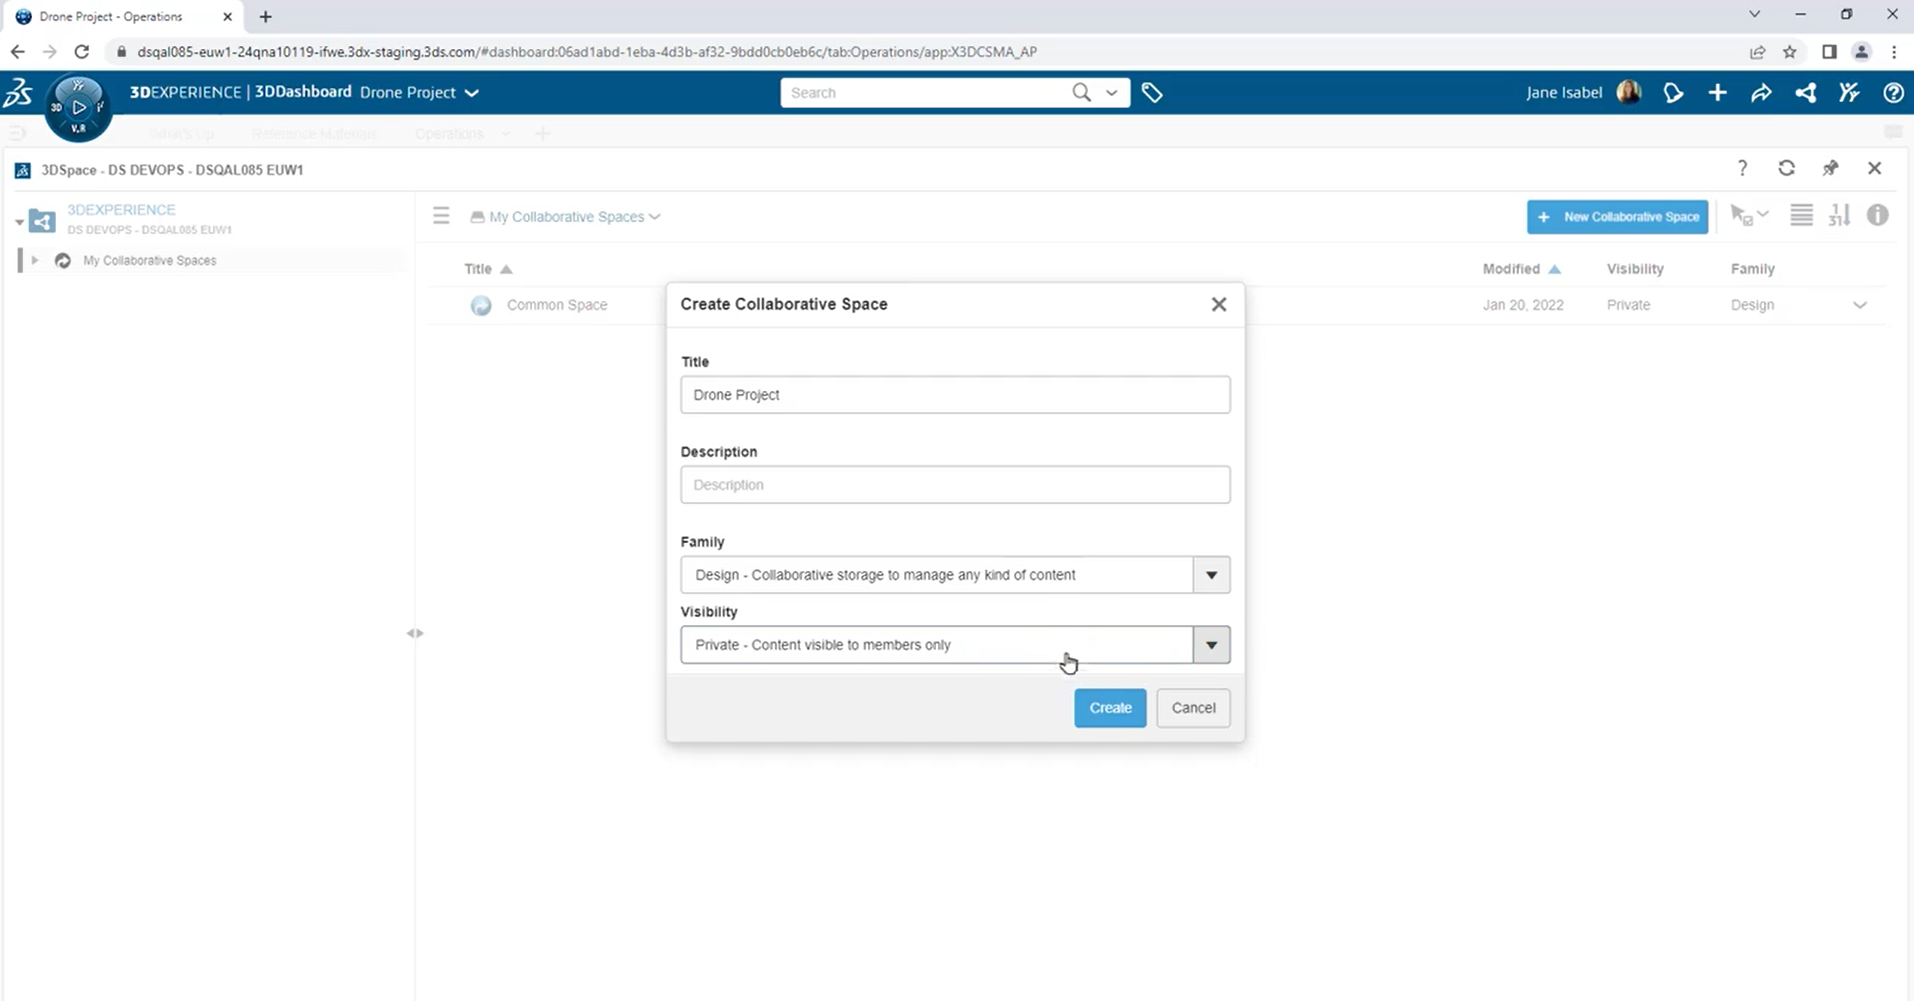The width and height of the screenshot is (1914, 1001).
Task: Click the help question mark in 3DSpace panel
Action: point(1742,169)
